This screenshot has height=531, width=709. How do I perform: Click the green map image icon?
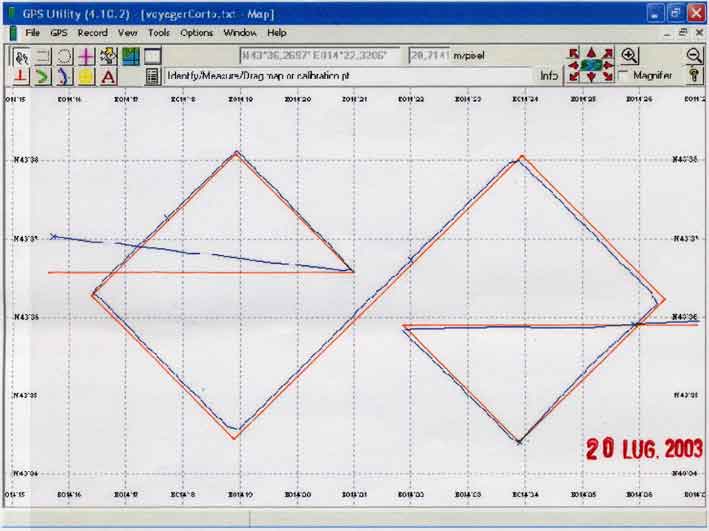point(130,56)
